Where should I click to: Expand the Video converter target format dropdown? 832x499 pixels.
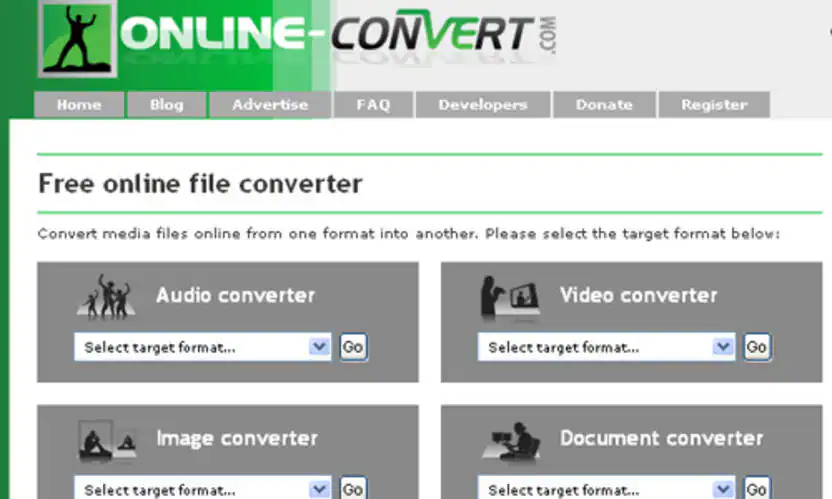606,347
